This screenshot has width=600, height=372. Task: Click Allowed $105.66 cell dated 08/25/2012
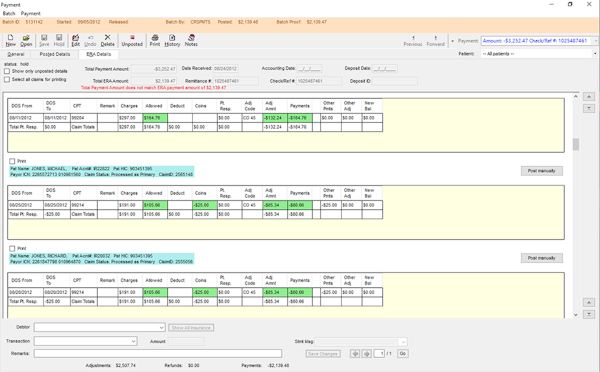pyautogui.click(x=155, y=205)
